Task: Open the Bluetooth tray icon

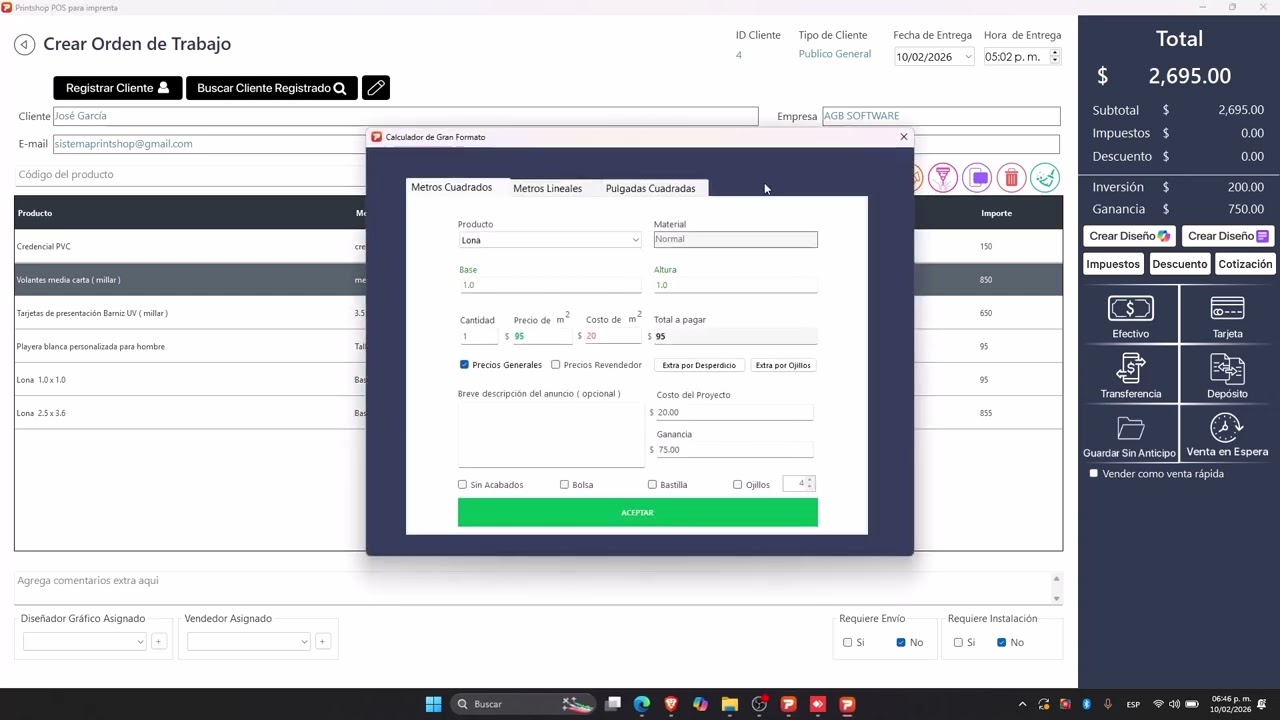Action: (1087, 704)
